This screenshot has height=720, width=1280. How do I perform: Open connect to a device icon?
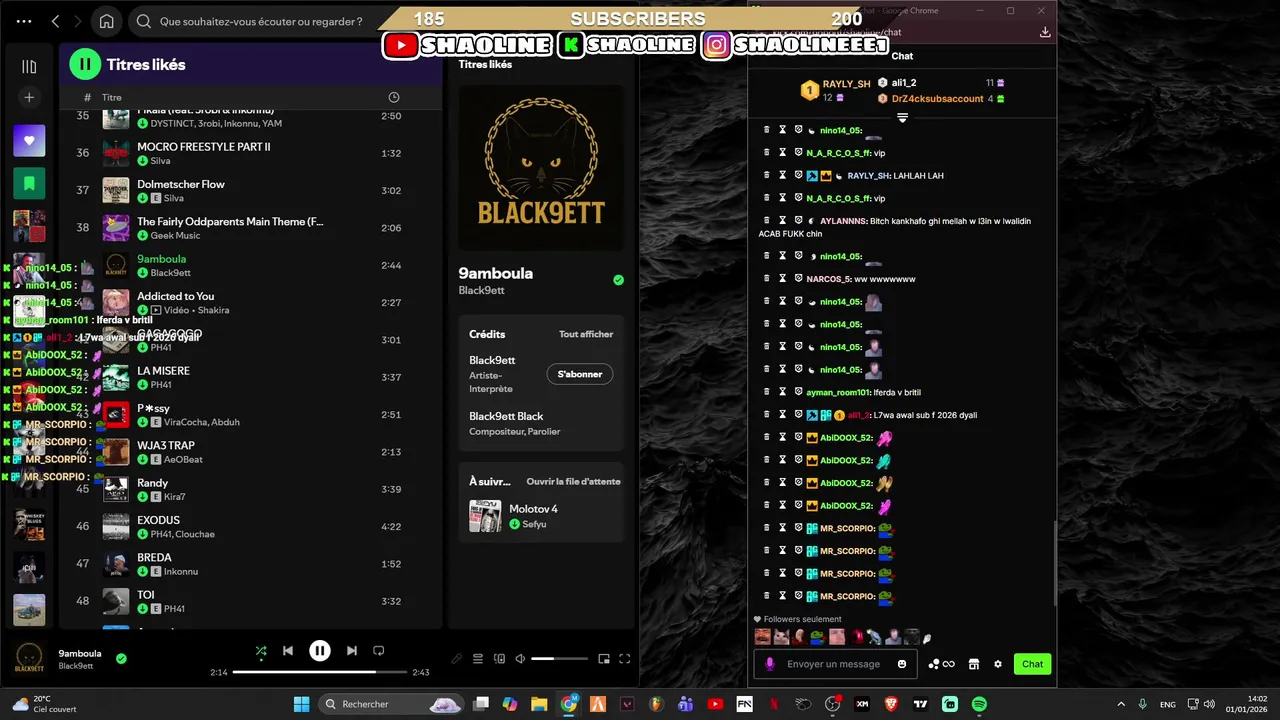pos(499,659)
